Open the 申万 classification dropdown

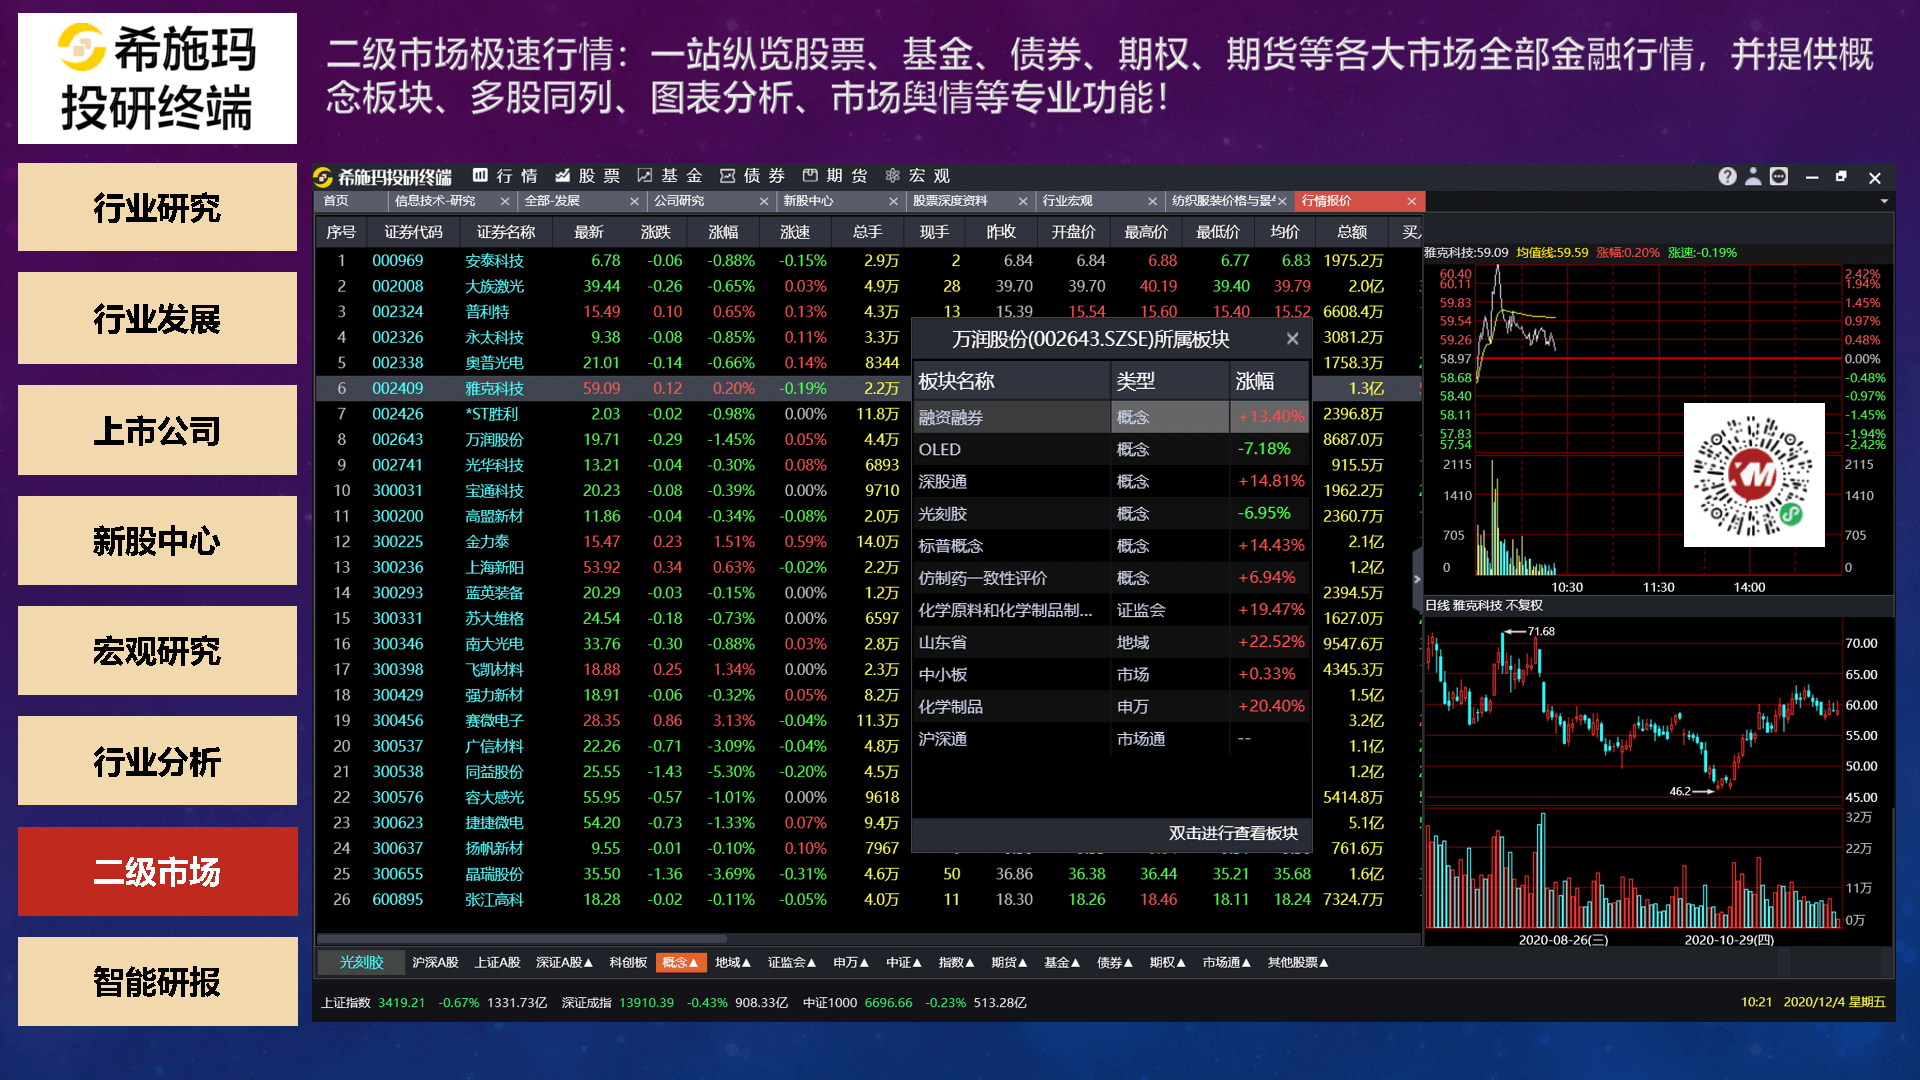click(x=848, y=962)
